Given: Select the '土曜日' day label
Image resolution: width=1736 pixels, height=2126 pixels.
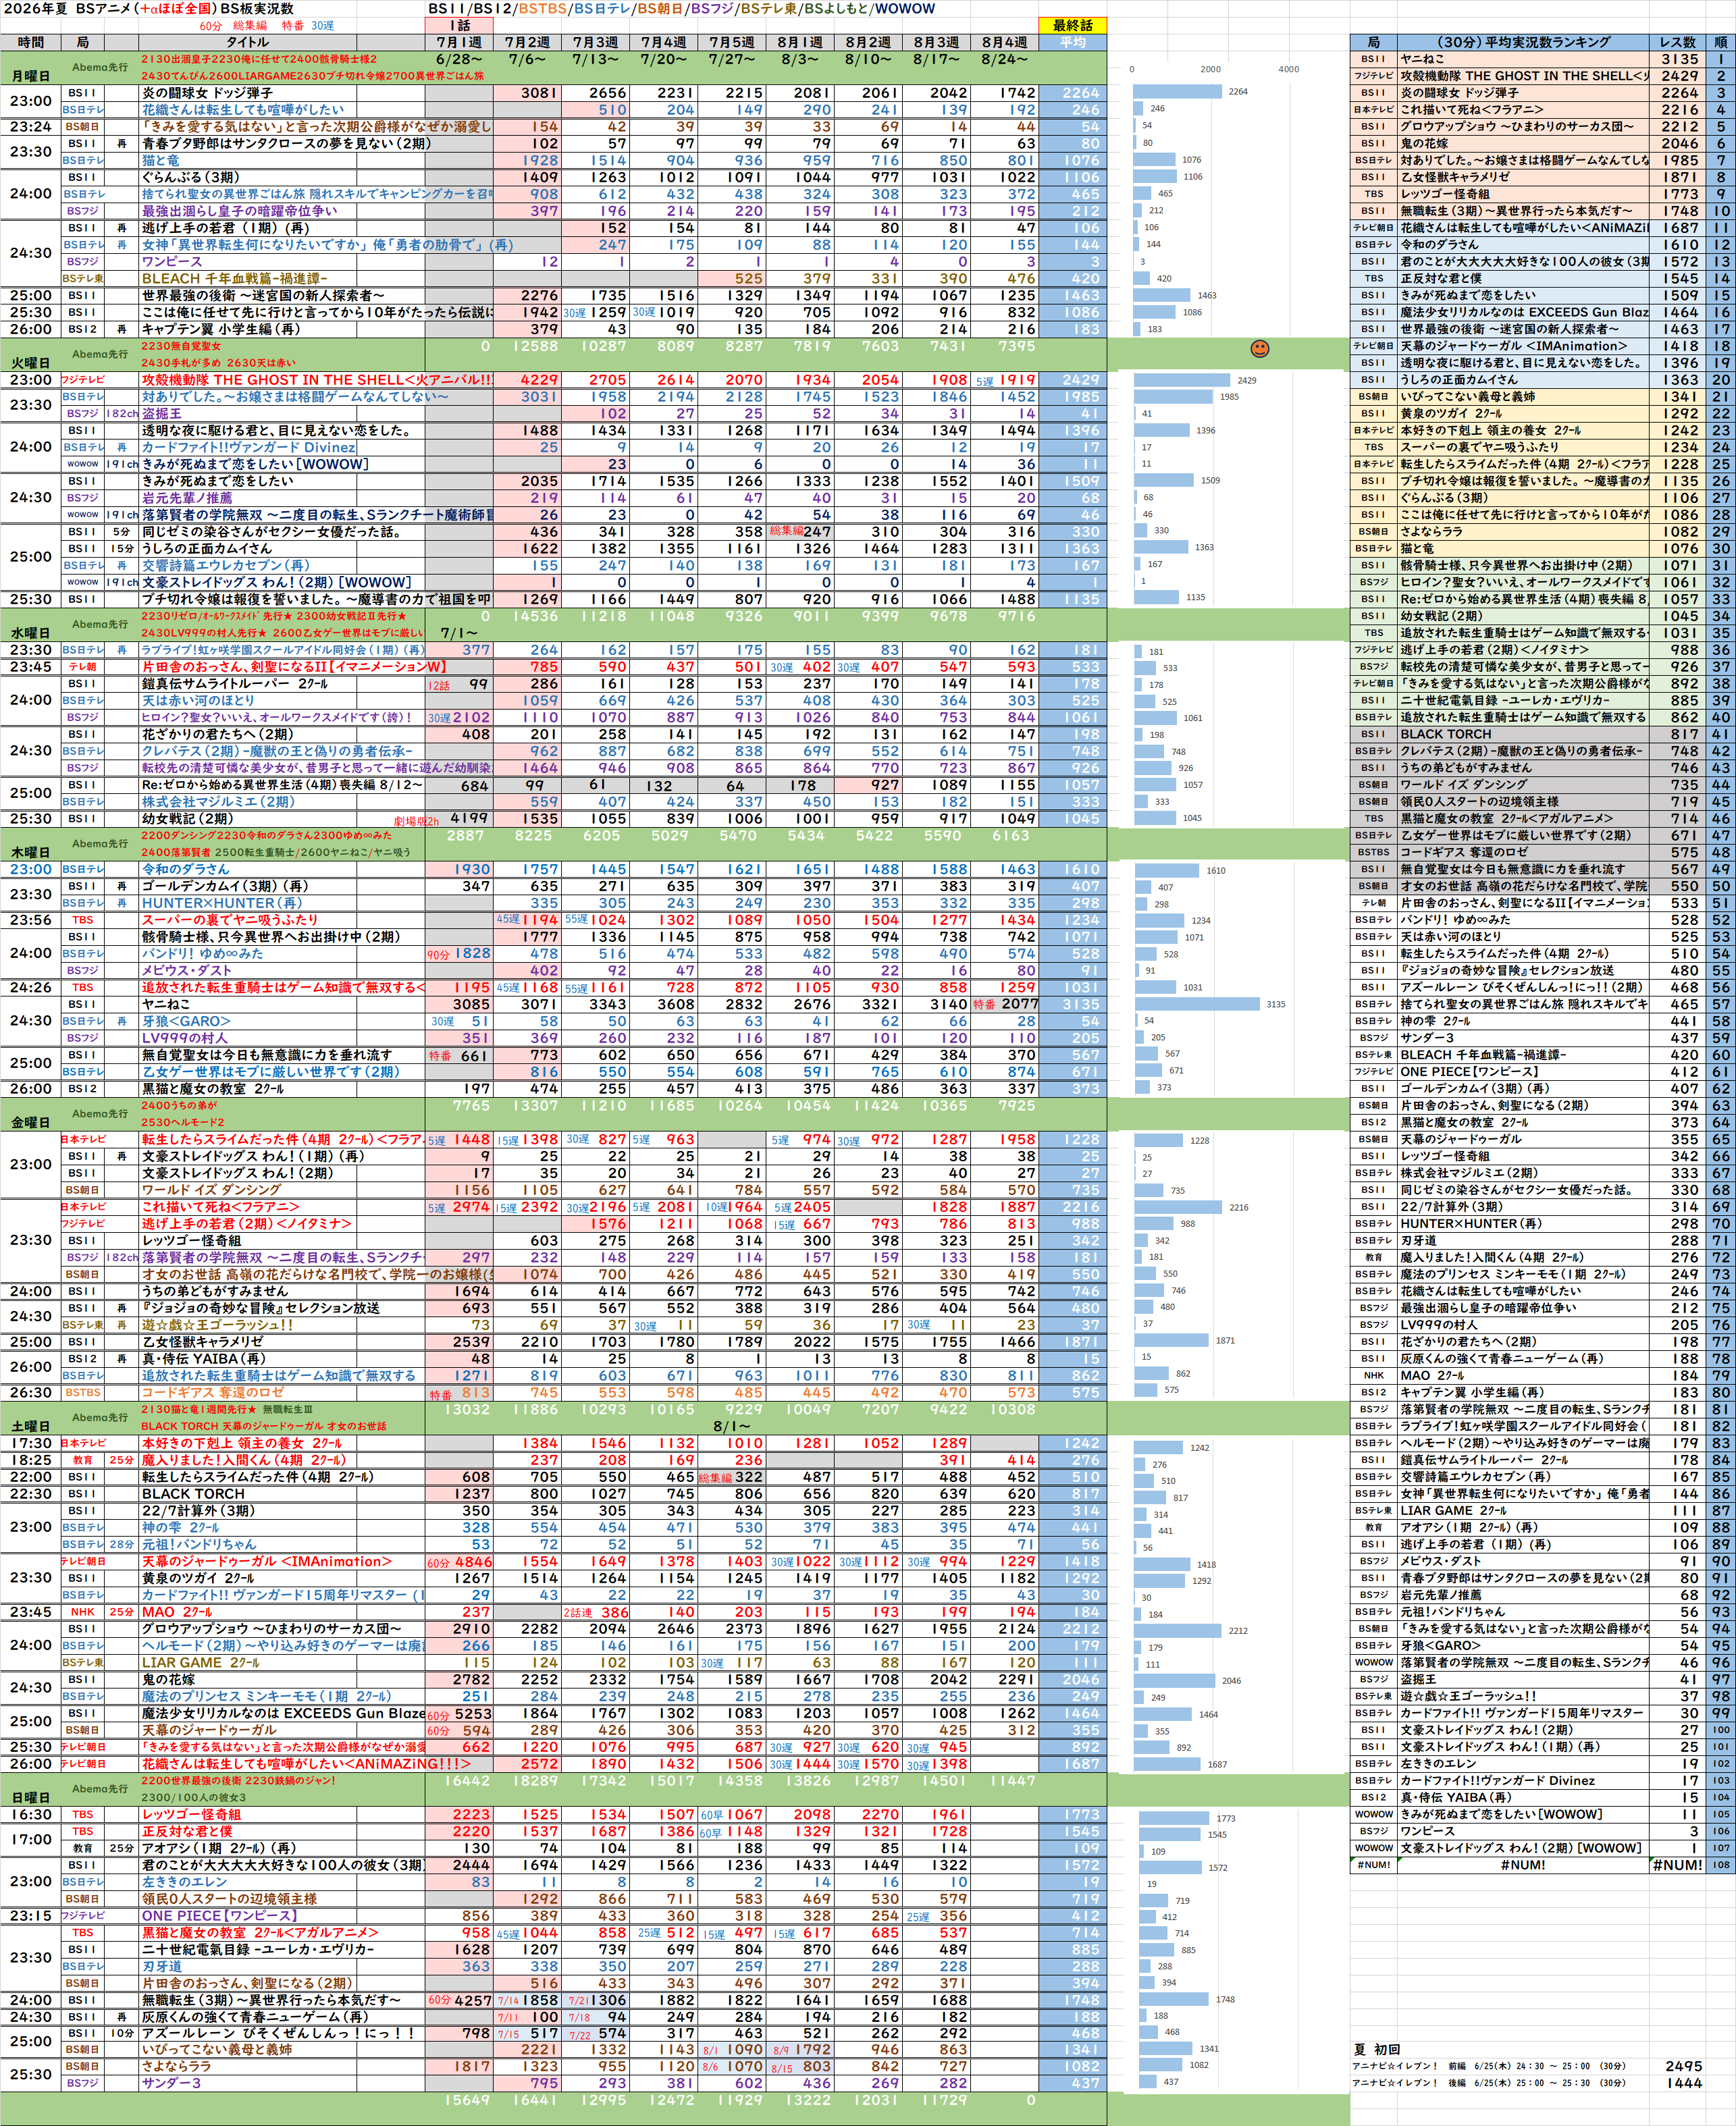Looking at the screenshot, I should tap(31, 1426).
